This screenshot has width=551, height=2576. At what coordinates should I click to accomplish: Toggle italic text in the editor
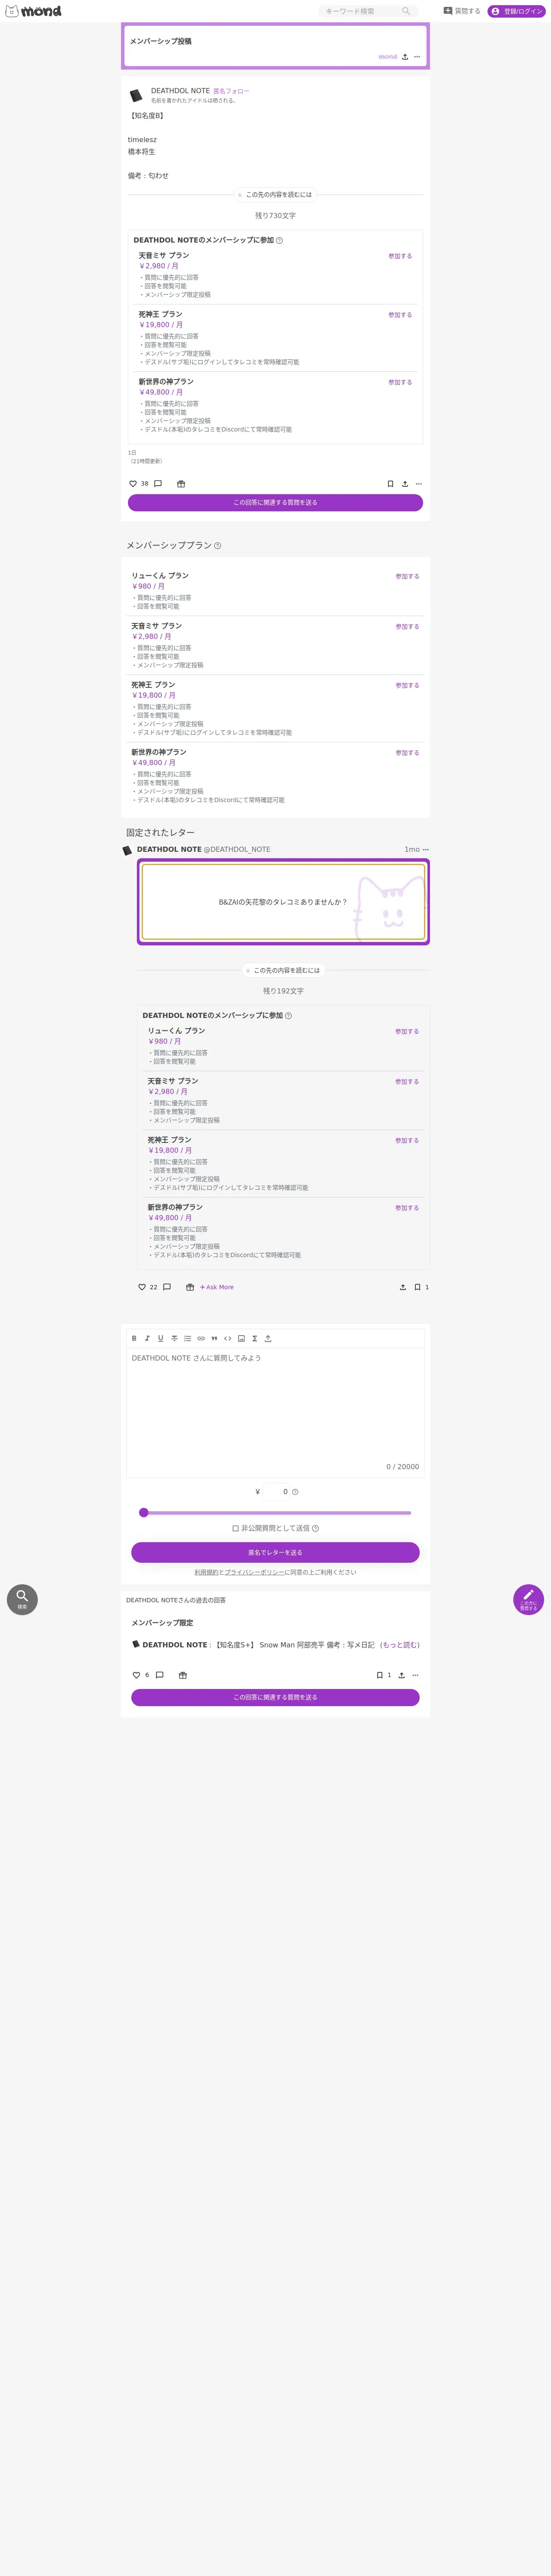pos(147,1338)
